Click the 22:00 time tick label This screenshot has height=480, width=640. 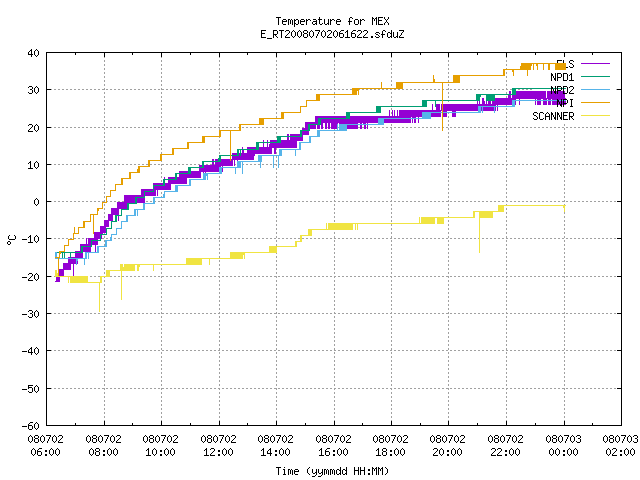[506, 452]
